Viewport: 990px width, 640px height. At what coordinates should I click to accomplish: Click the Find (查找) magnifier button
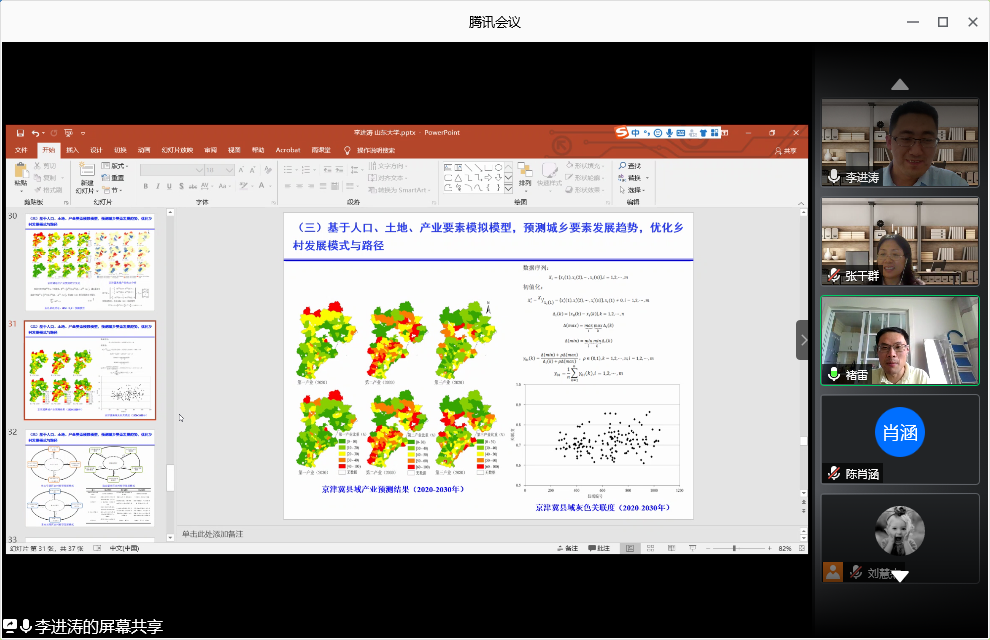pos(630,165)
